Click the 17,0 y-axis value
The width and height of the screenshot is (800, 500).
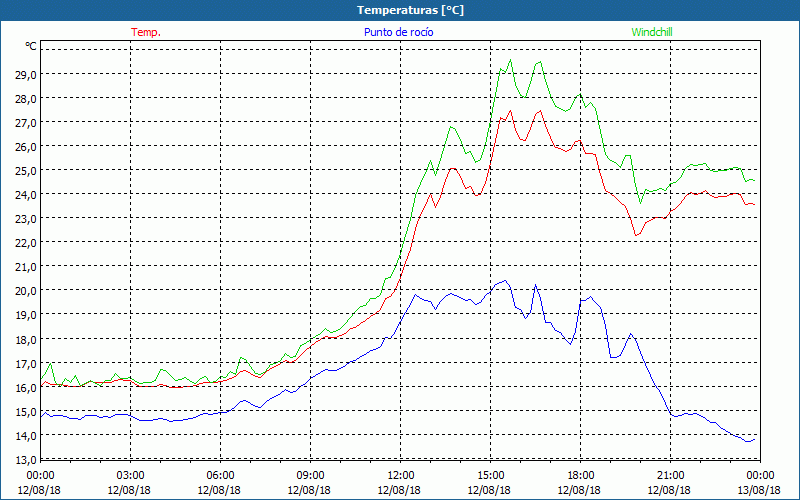point(26,363)
